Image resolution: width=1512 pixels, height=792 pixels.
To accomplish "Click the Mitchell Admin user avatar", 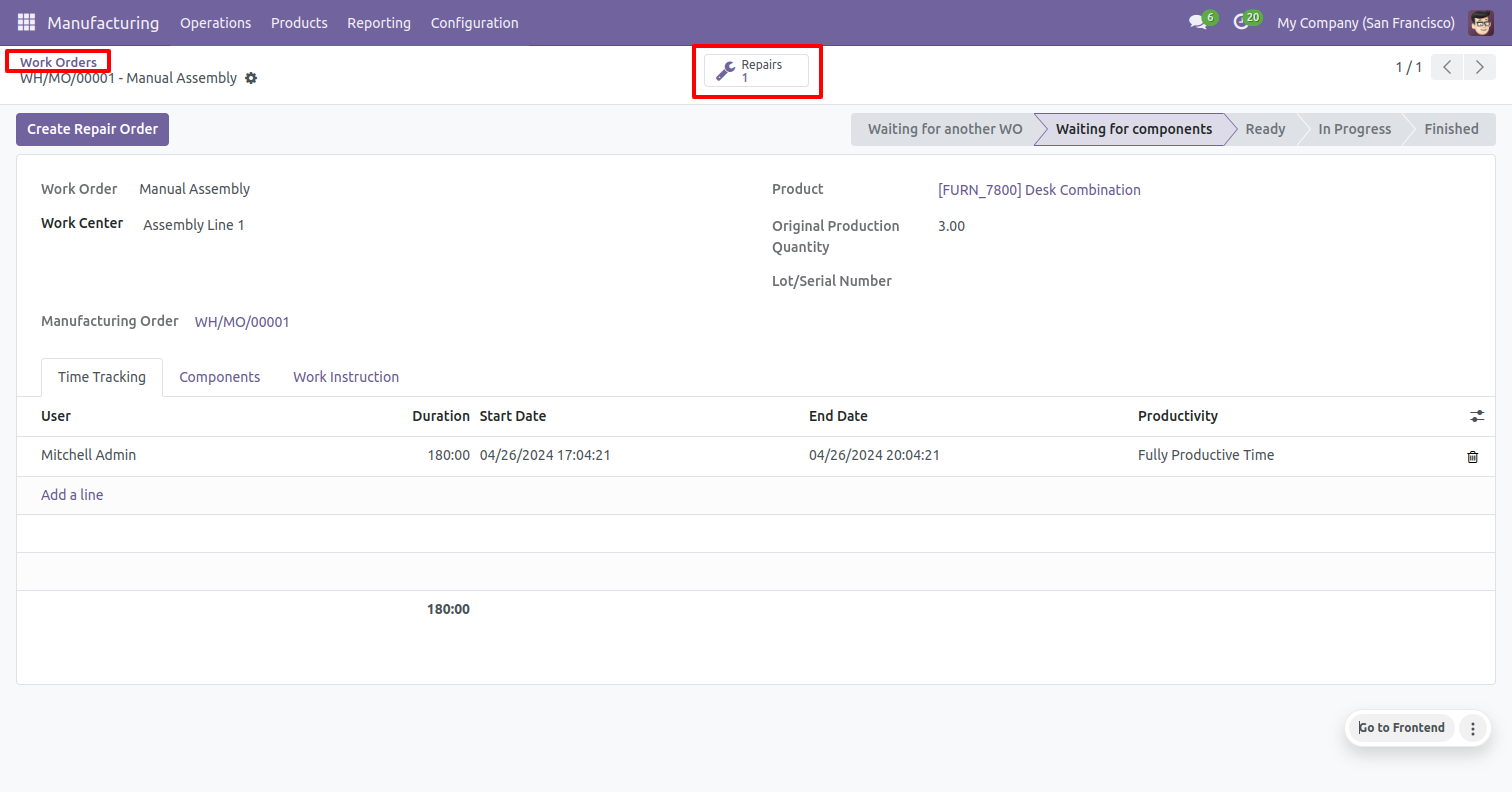I will [x=1481, y=22].
